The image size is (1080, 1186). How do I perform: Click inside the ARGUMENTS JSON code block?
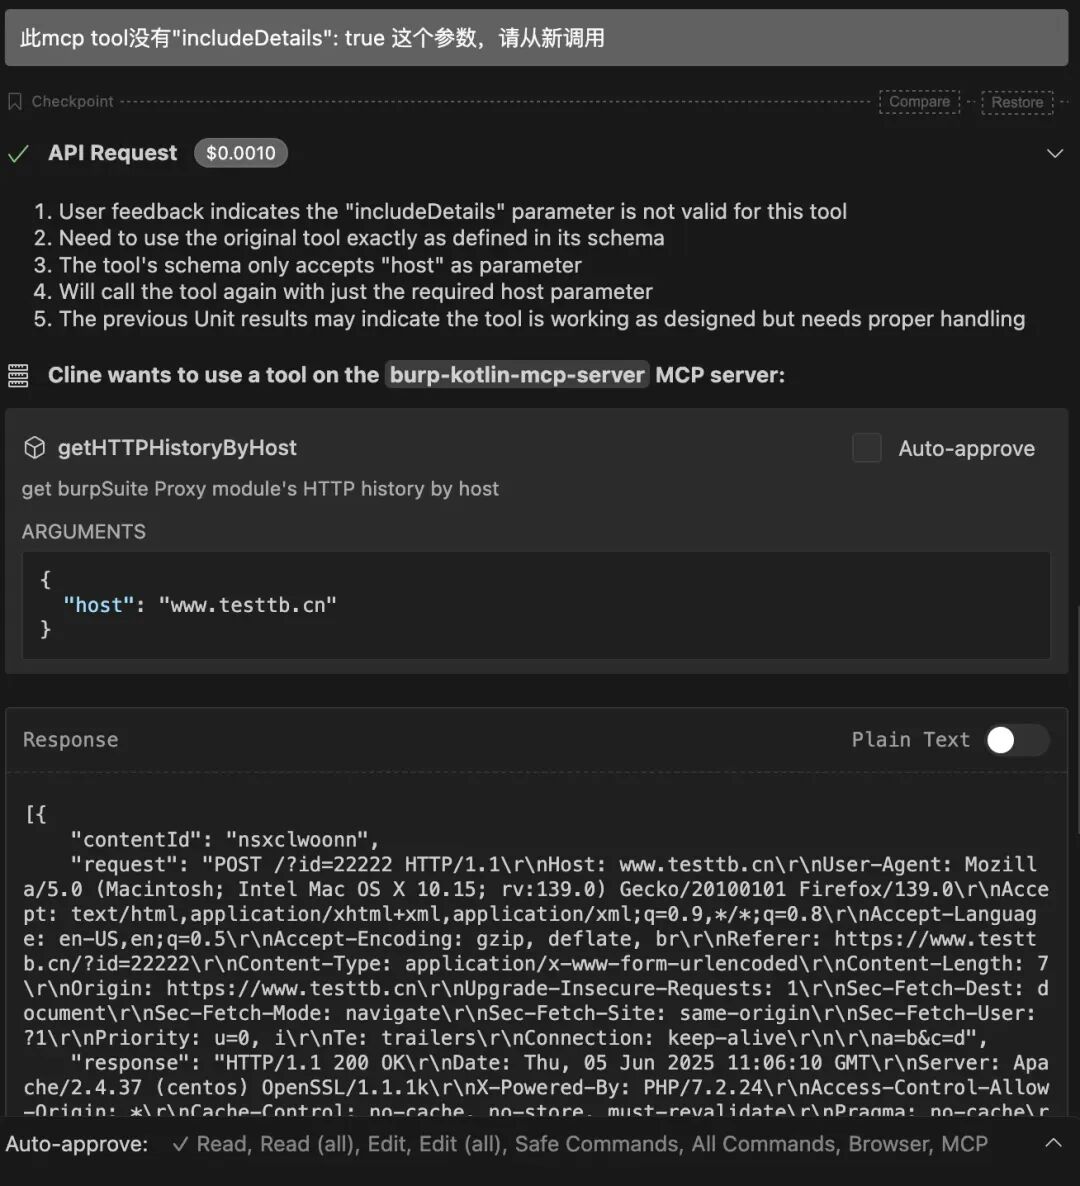[536, 605]
